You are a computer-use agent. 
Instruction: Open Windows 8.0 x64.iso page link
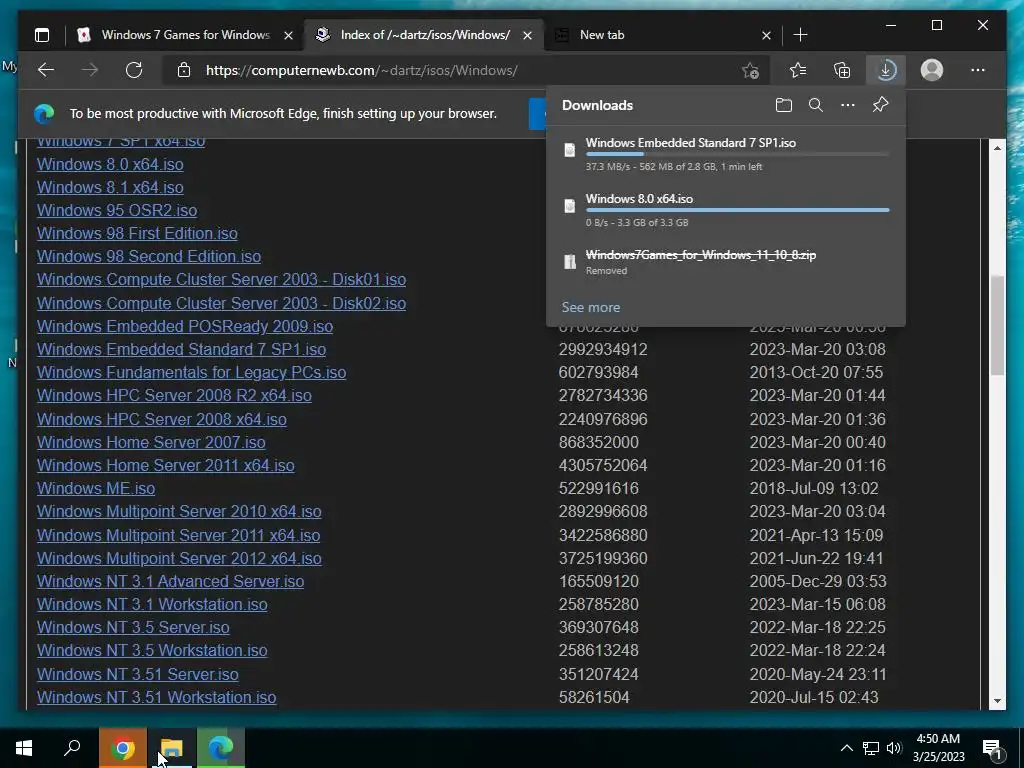coord(110,164)
